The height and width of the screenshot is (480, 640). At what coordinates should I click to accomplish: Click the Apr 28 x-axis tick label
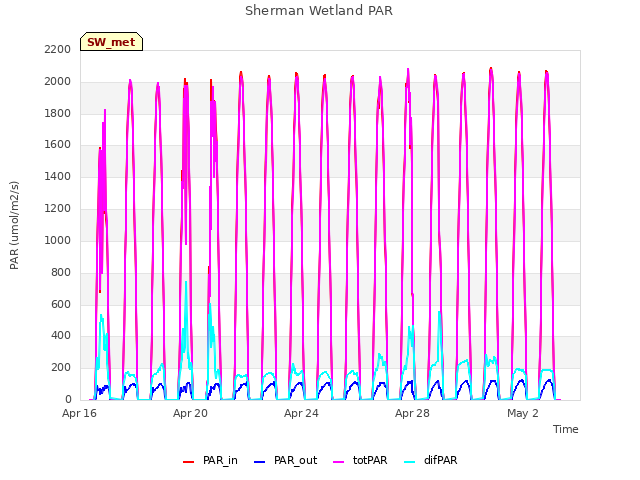[412, 413]
